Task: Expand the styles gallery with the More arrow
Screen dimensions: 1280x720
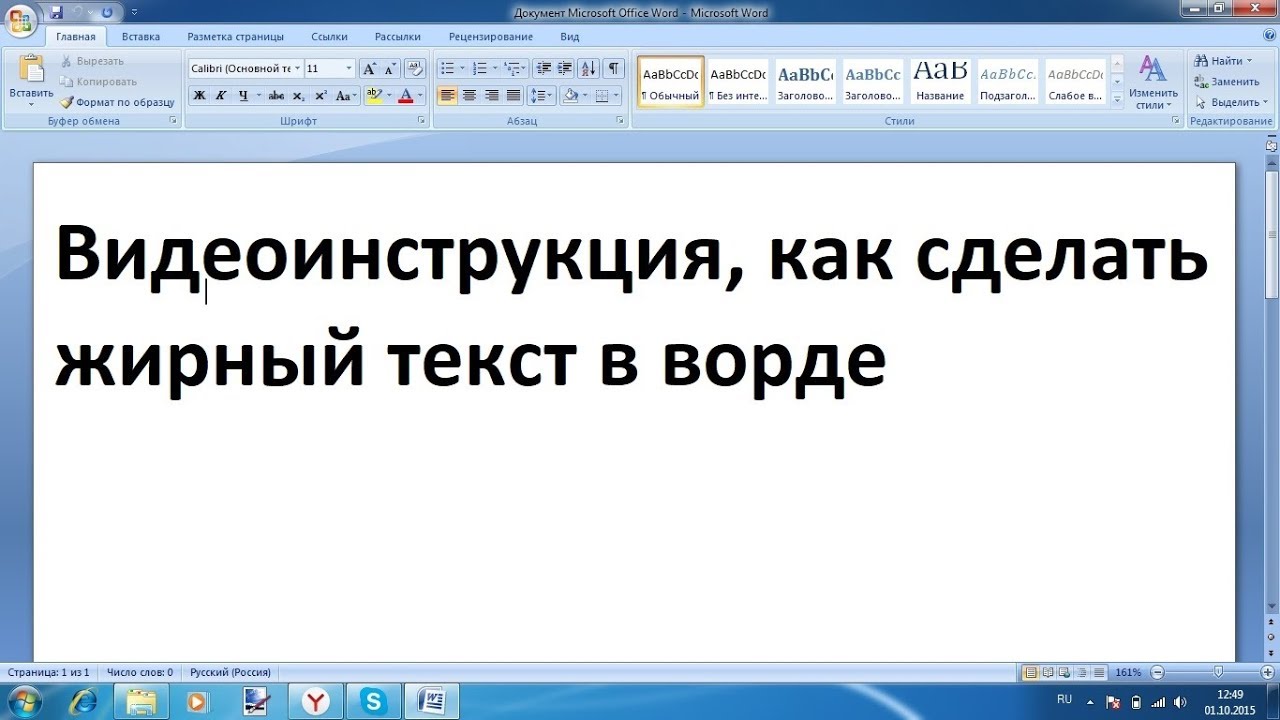Action: tap(1117, 99)
